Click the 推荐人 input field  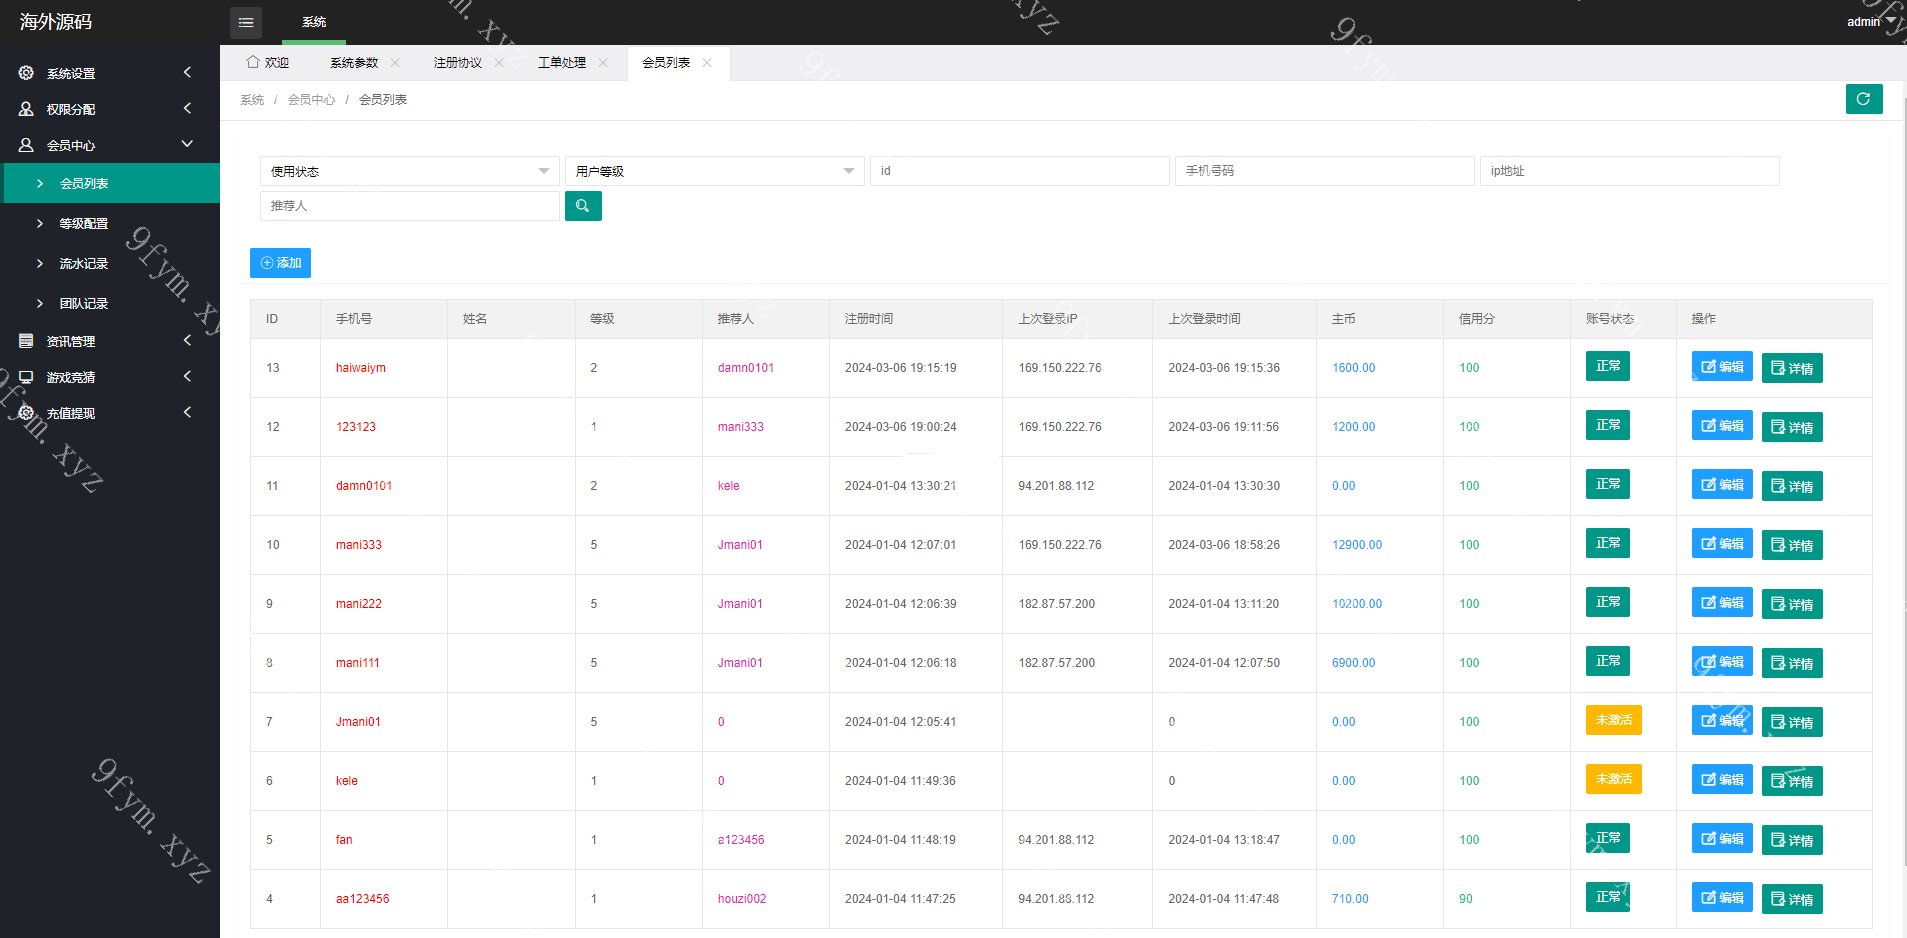coord(409,206)
